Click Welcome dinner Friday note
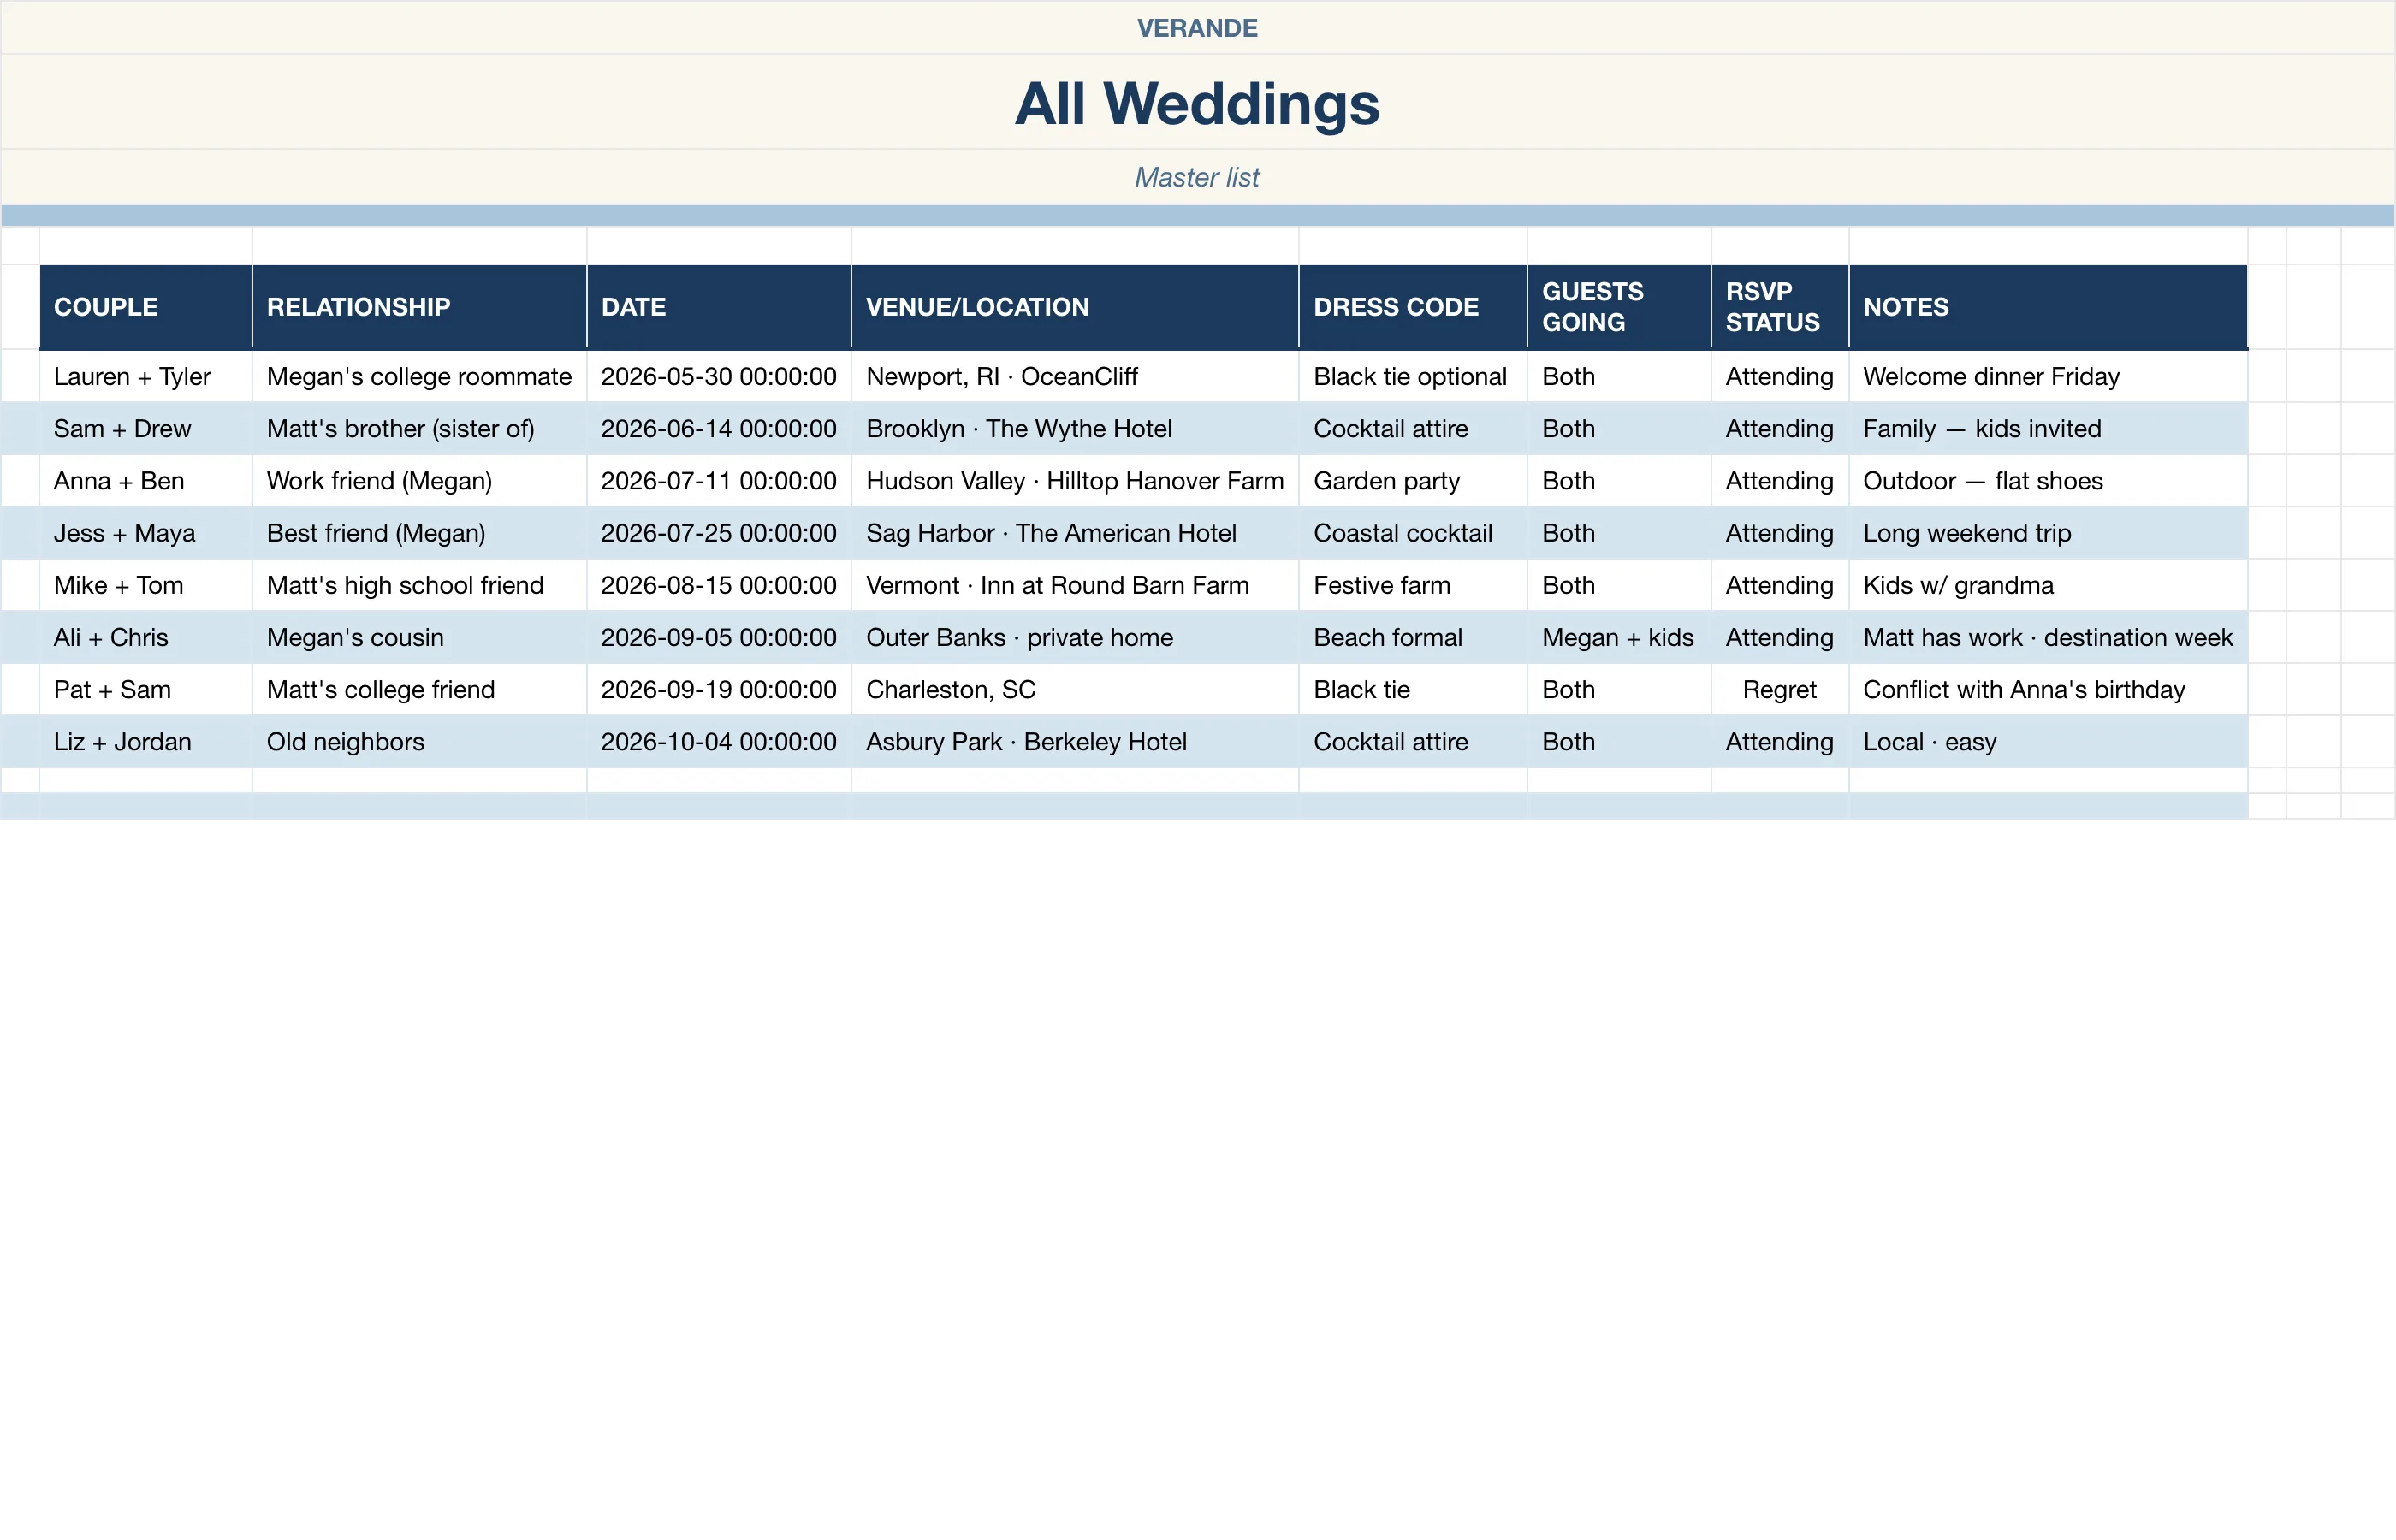Image resolution: width=2396 pixels, height=1540 pixels. 2048,376
